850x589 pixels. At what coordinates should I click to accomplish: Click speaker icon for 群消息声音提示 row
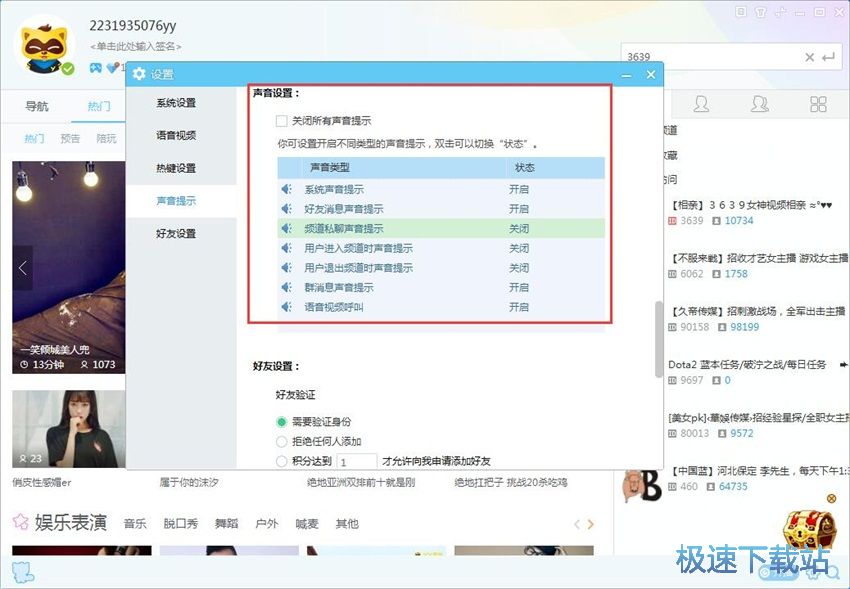(x=287, y=287)
